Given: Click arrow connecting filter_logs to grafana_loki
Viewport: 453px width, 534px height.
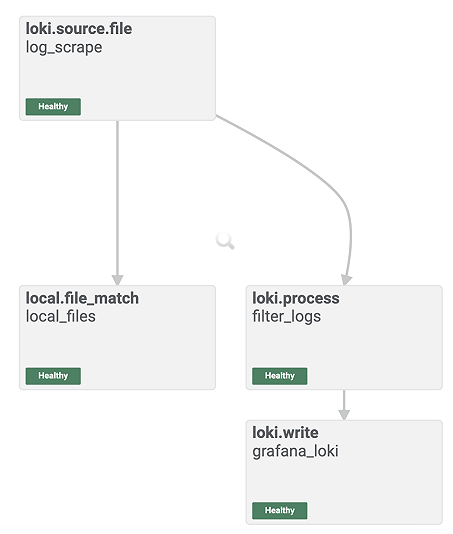Looking at the screenshot, I should tap(344, 405).
